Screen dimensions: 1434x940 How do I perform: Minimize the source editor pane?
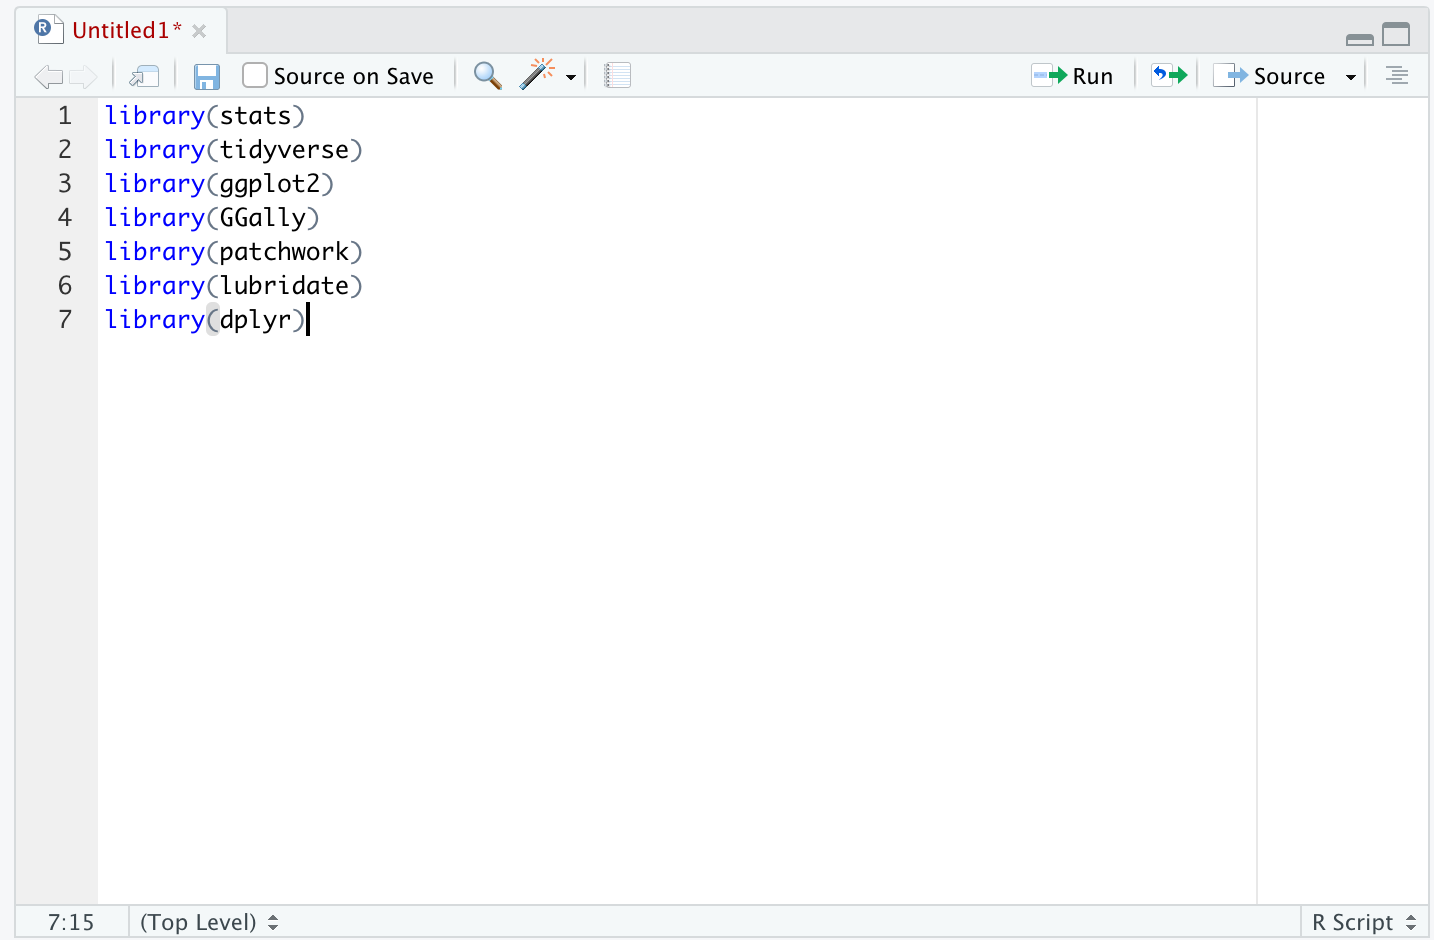1360,40
